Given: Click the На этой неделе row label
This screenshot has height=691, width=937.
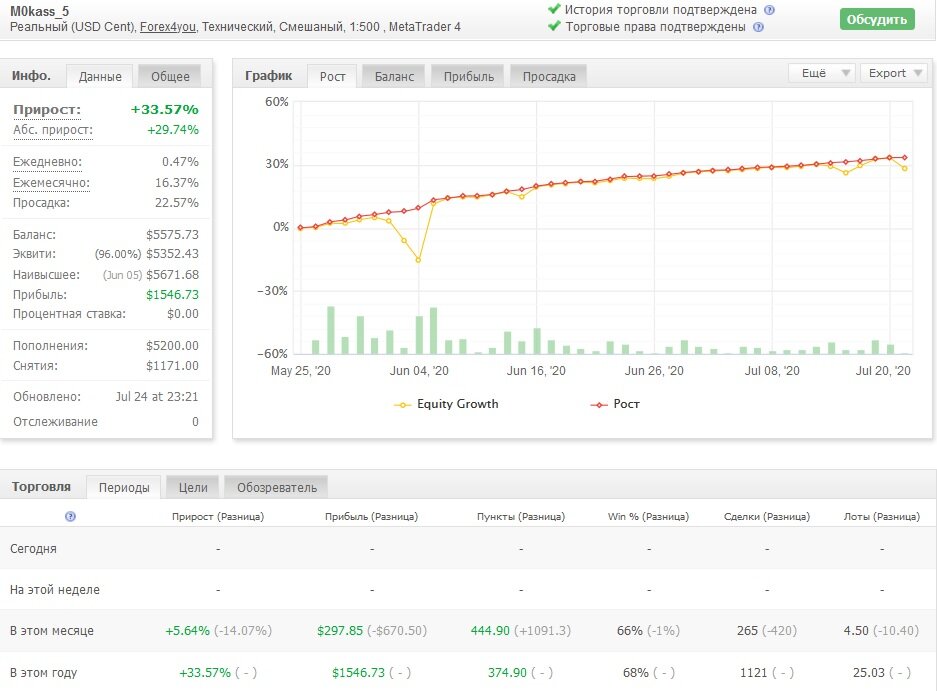Looking at the screenshot, I should (55, 589).
